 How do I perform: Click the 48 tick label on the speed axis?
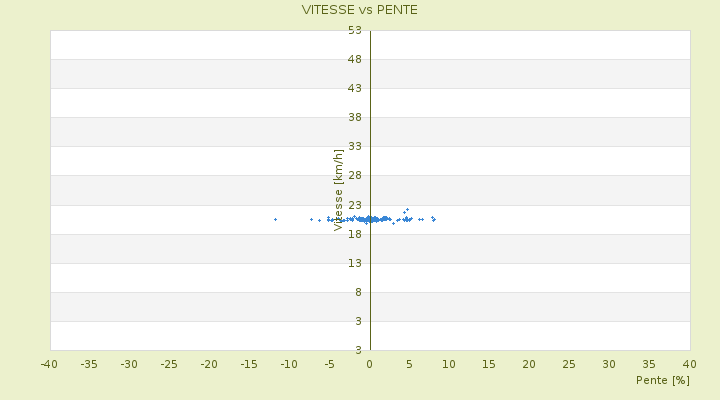pyautogui.click(x=355, y=59)
